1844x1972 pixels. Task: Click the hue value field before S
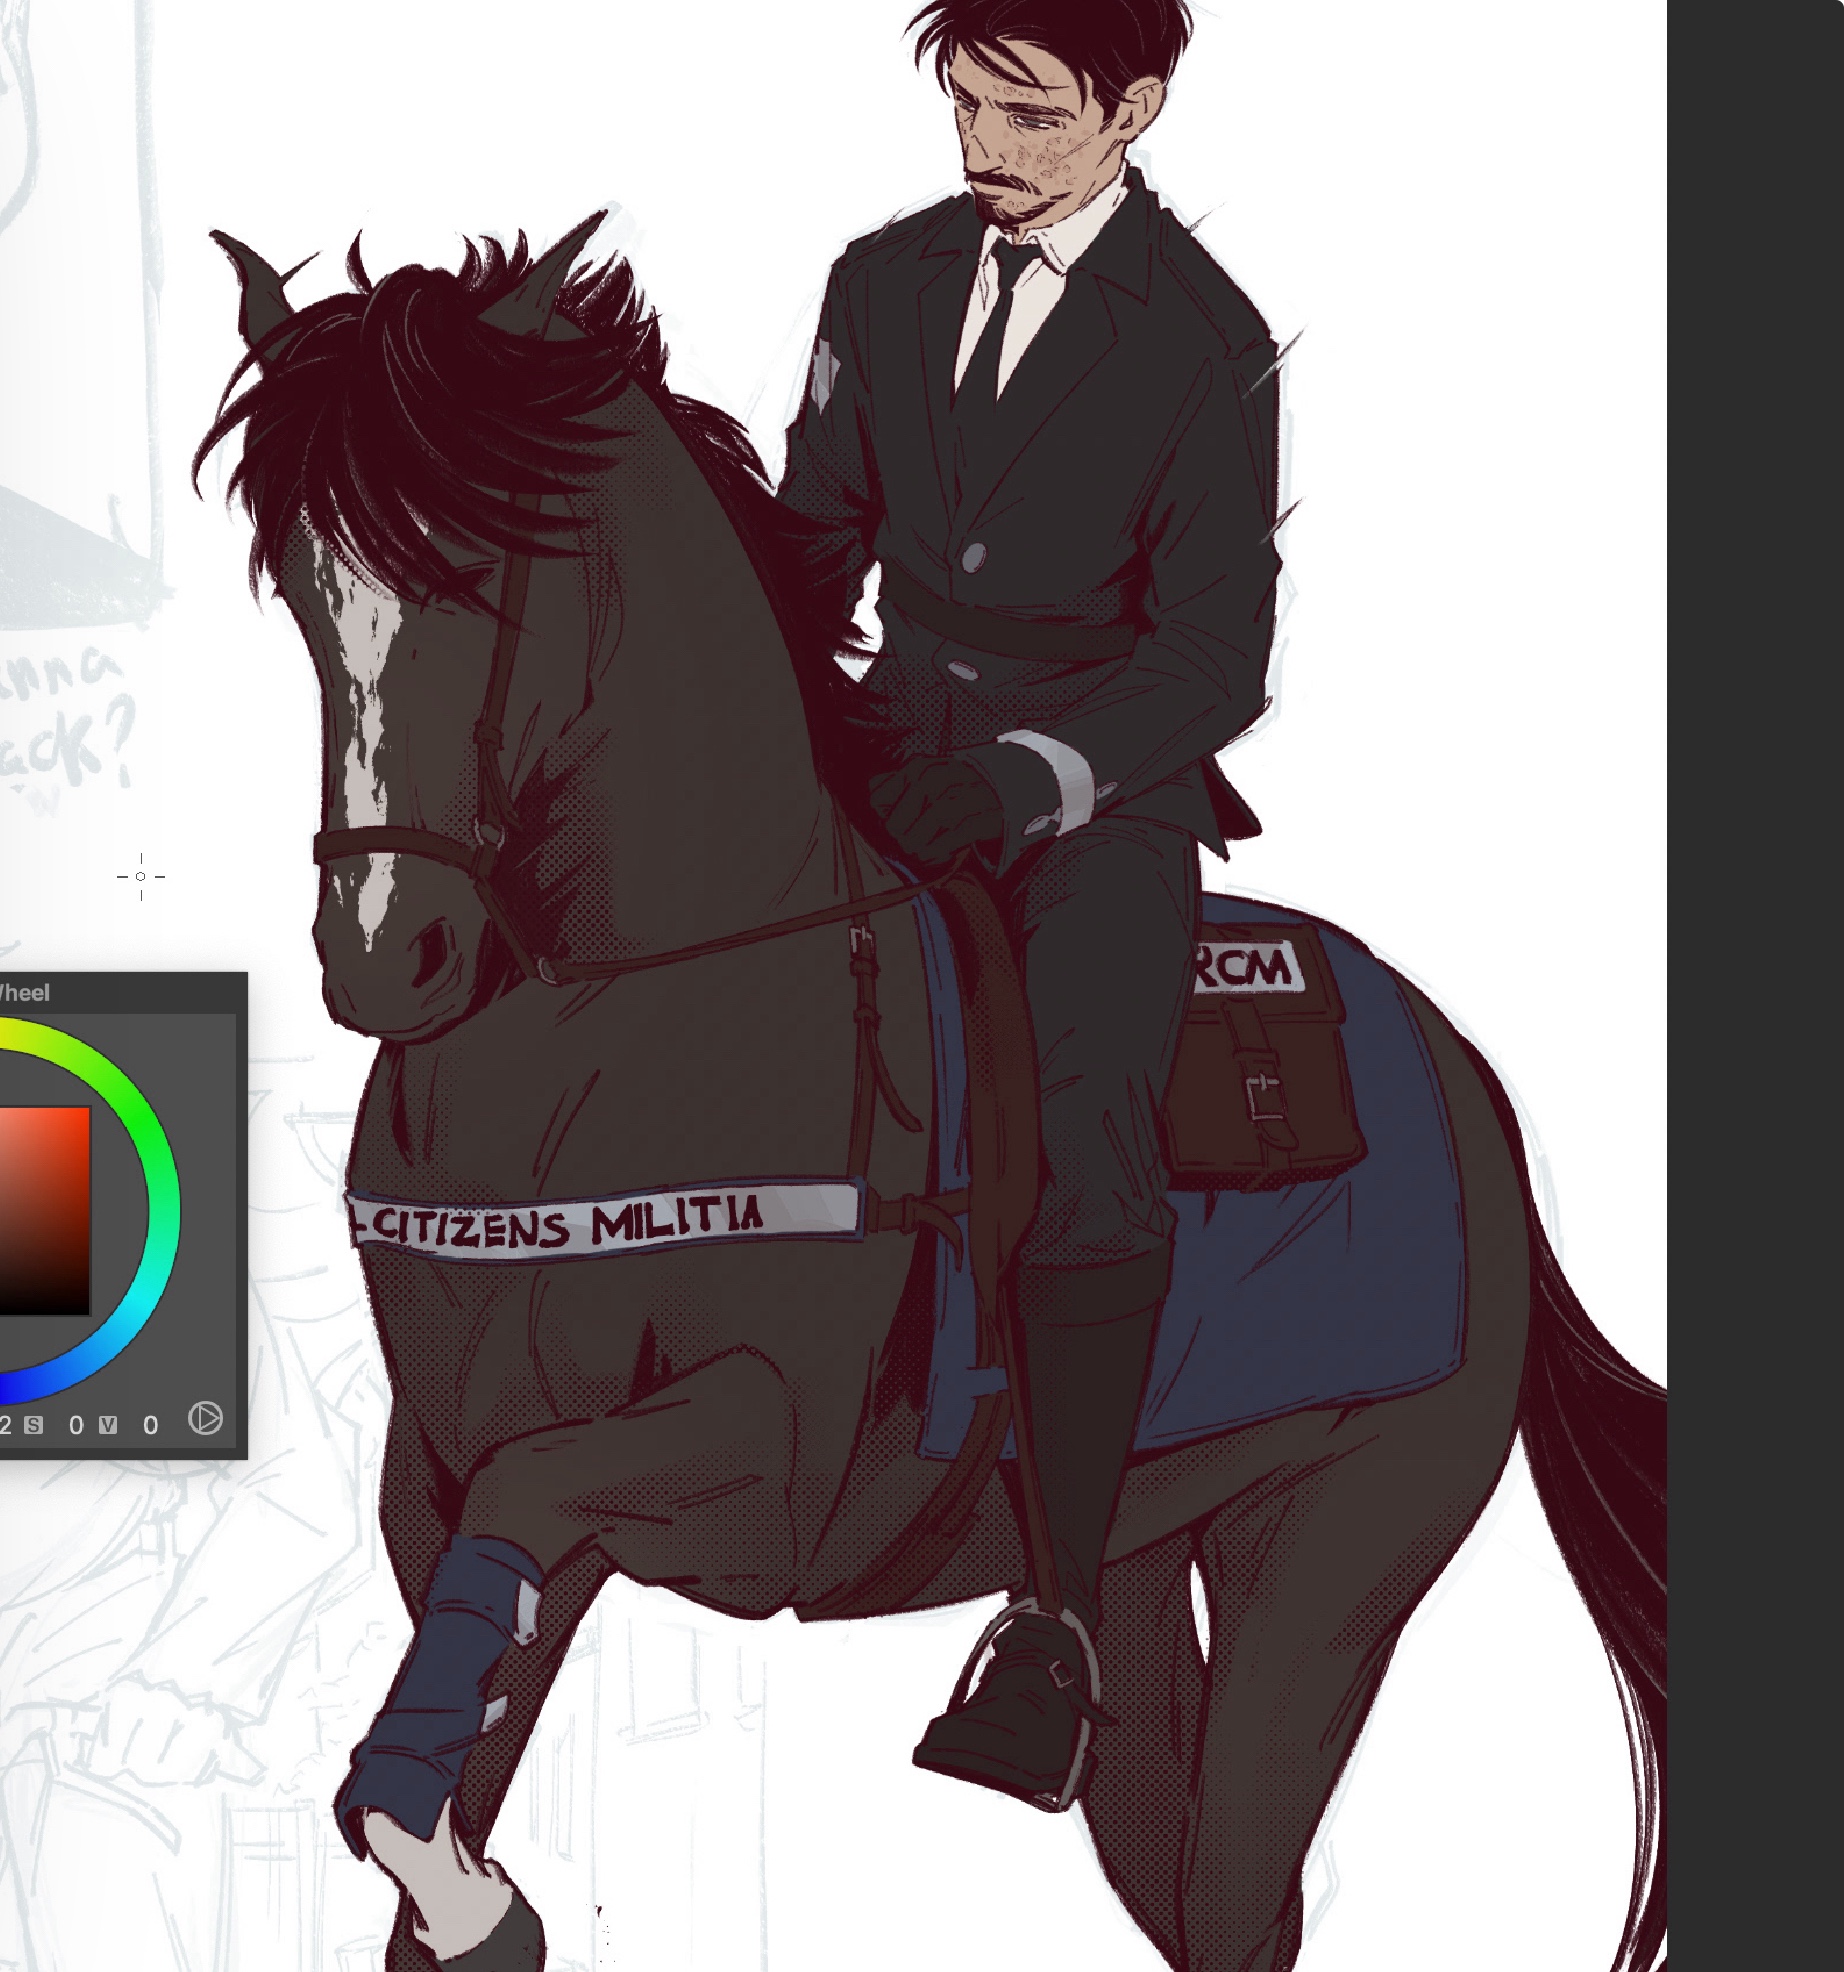click(6, 1425)
